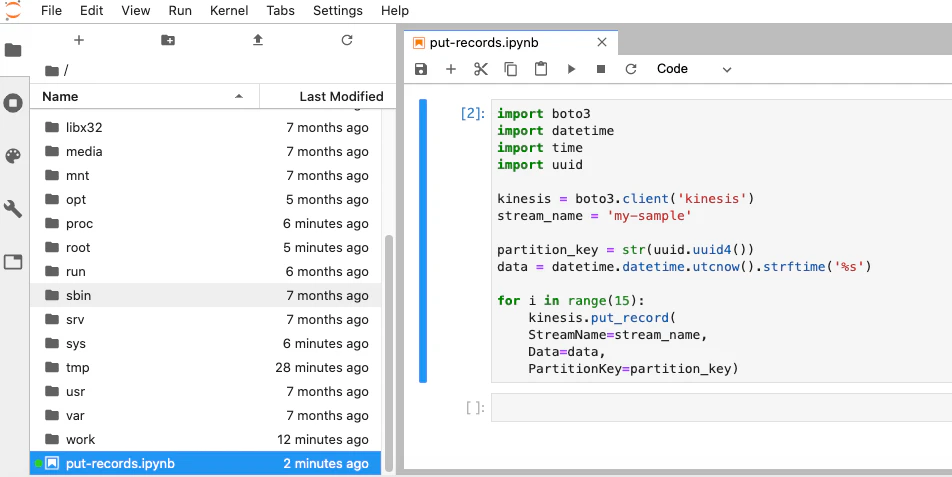Screen dimensions: 952x477
Task: Open the Help menu
Action: pyautogui.click(x=395, y=10)
